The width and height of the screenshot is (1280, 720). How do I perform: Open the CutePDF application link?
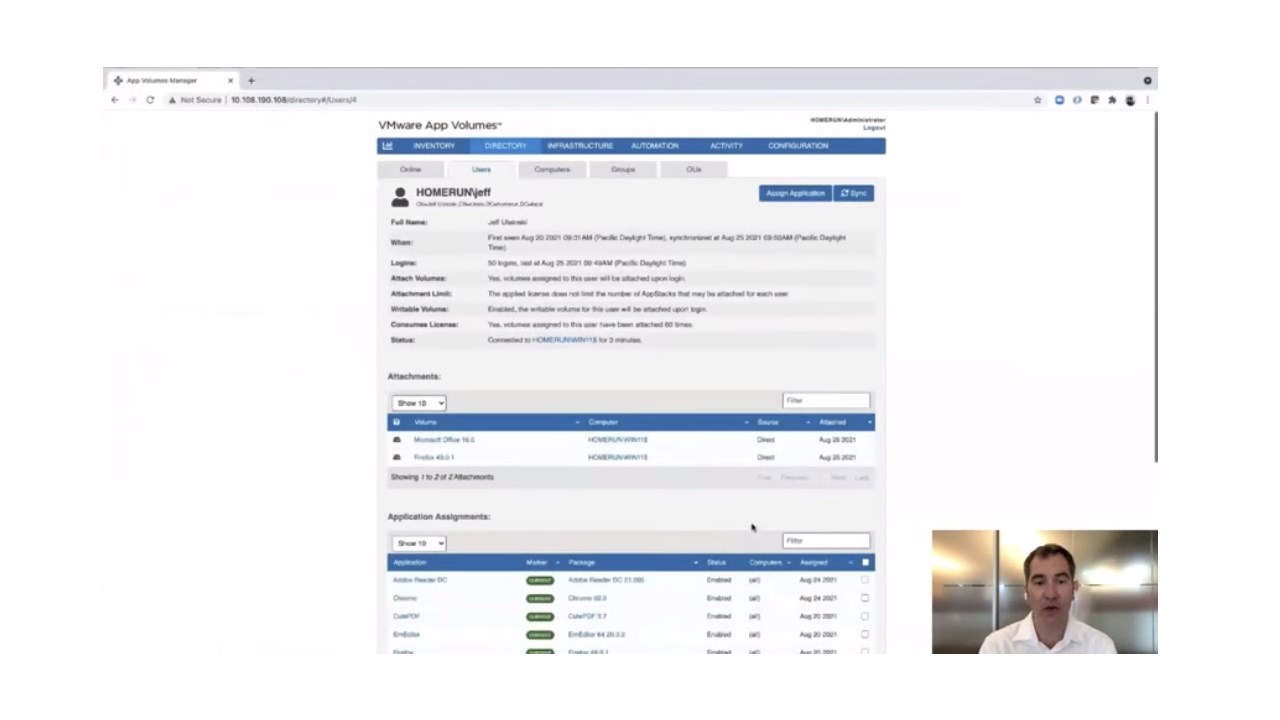tap(406, 616)
